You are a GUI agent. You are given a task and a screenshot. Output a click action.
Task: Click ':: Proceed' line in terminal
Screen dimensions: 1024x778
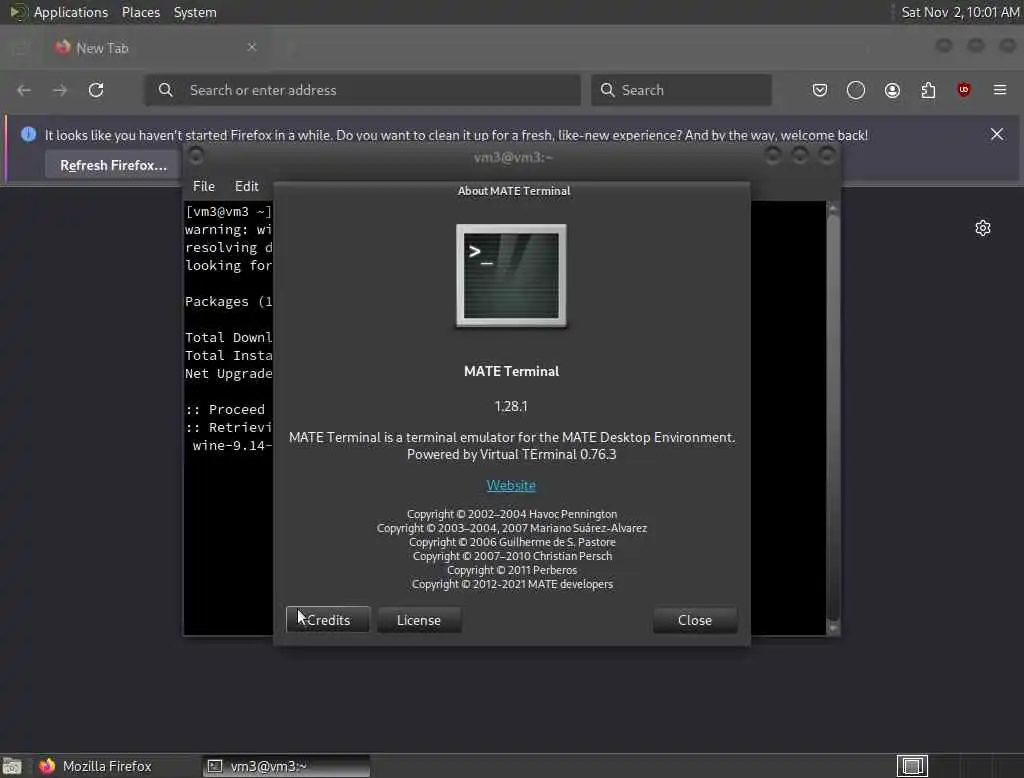[225, 410]
